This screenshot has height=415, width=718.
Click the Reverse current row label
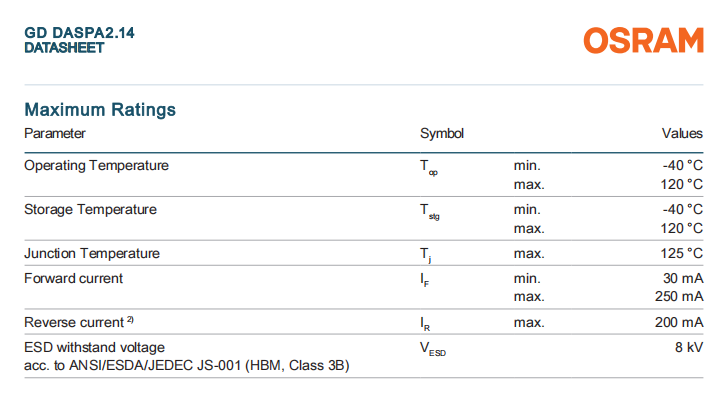72,322
